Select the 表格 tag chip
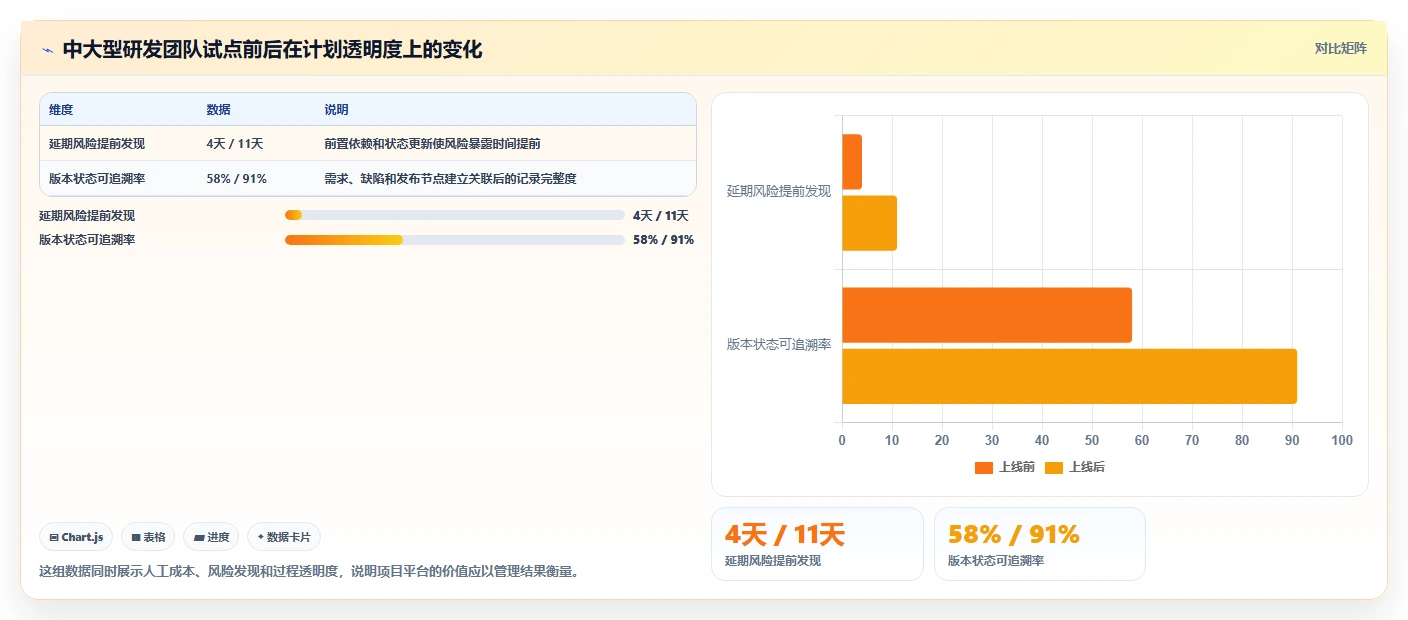1408x620 pixels. [x=148, y=537]
